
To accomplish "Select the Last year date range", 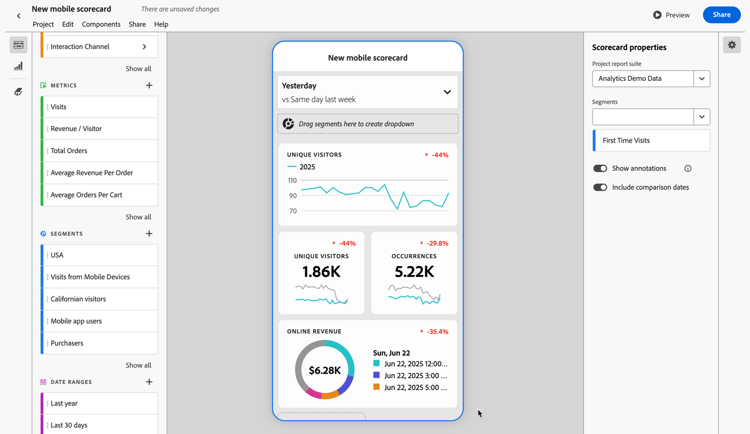I will [99, 403].
